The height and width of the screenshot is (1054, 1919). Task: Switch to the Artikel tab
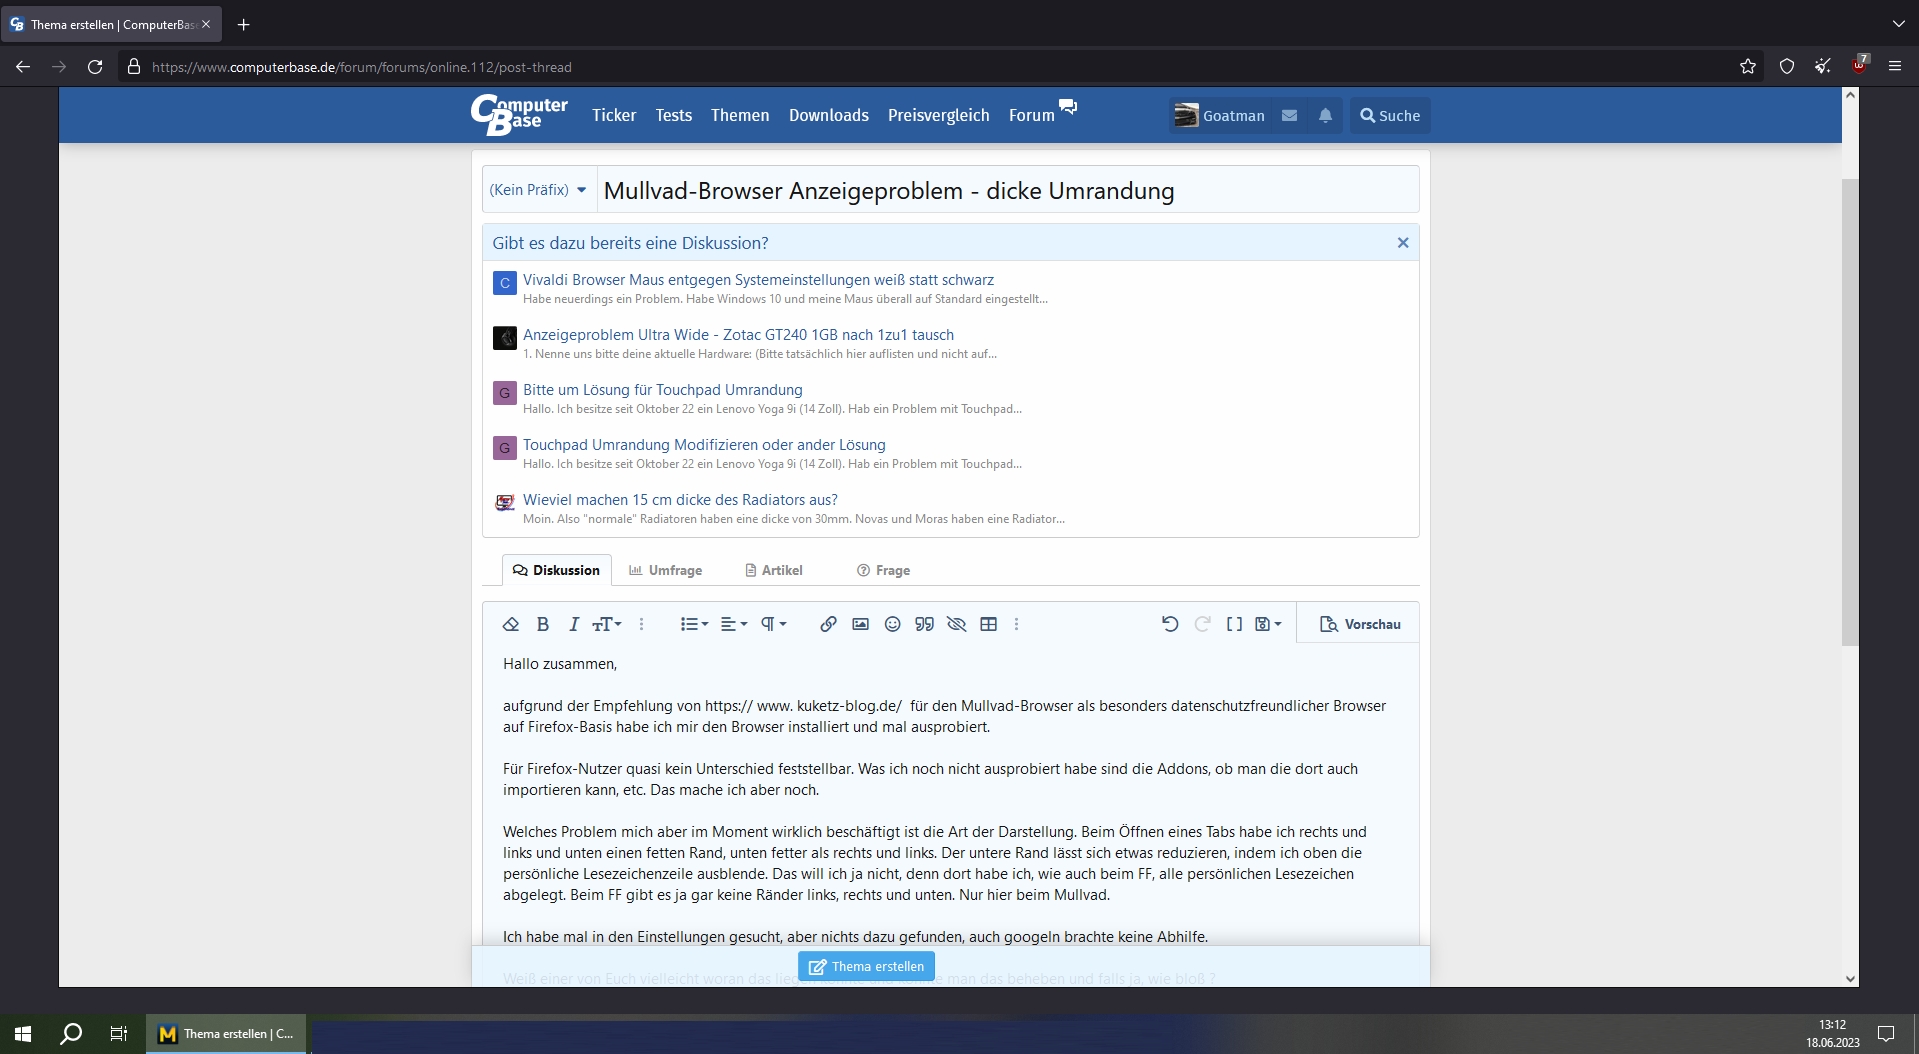(x=774, y=570)
